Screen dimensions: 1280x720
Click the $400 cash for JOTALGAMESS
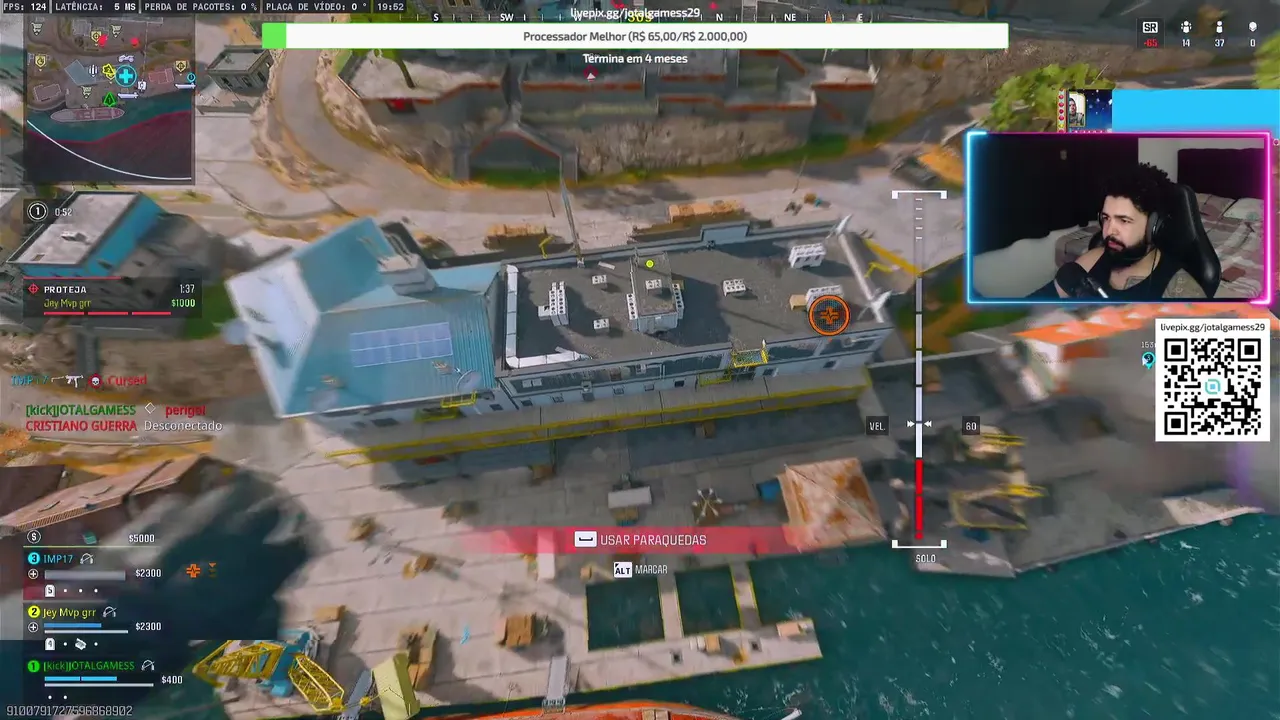pos(172,680)
